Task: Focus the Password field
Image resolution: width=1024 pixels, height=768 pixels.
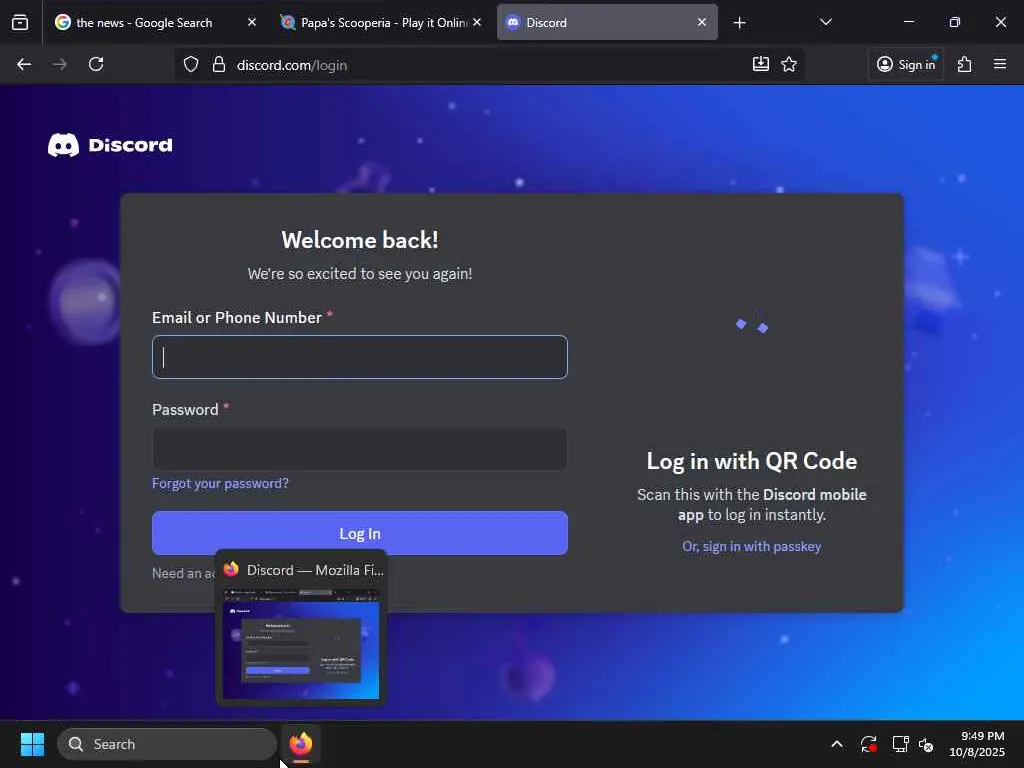Action: click(x=360, y=449)
